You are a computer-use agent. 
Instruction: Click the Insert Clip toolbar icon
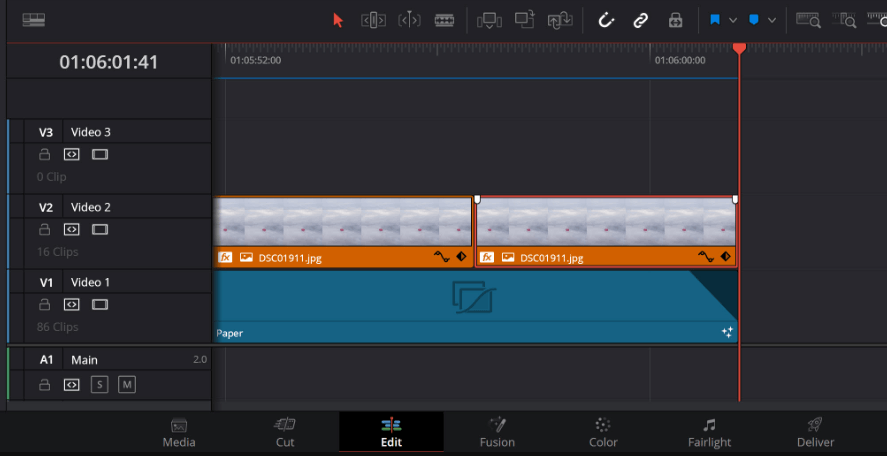(x=489, y=20)
